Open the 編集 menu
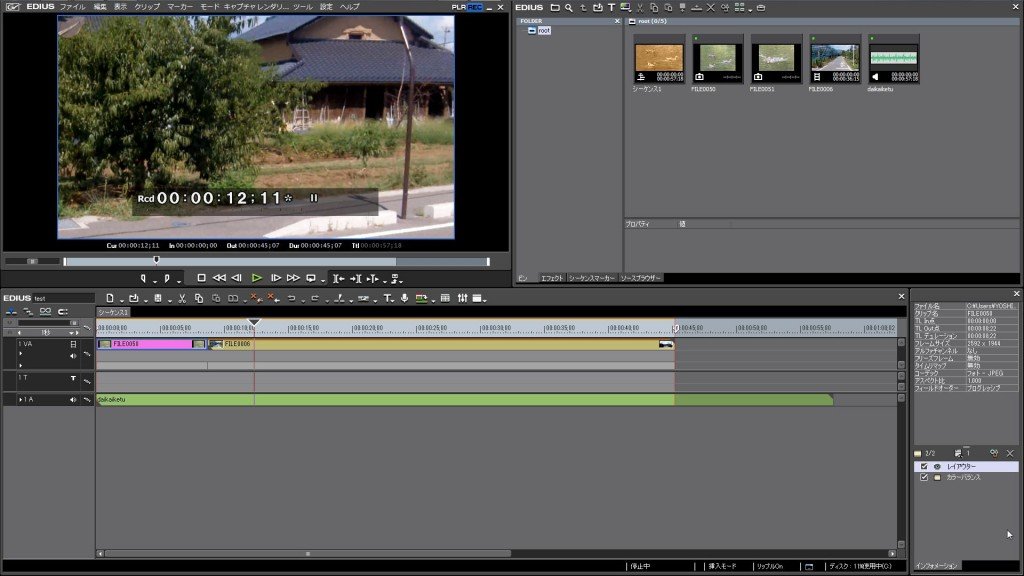1024x576 pixels. click(100, 7)
